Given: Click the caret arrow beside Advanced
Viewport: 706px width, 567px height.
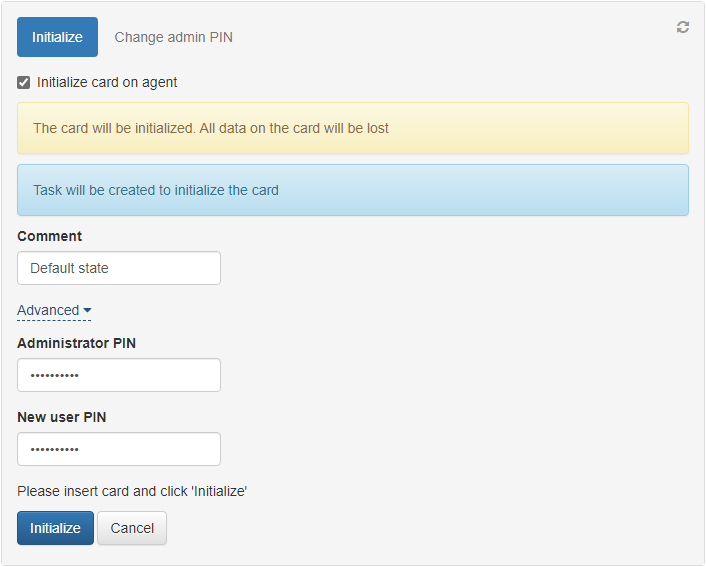Looking at the screenshot, I should (87, 311).
